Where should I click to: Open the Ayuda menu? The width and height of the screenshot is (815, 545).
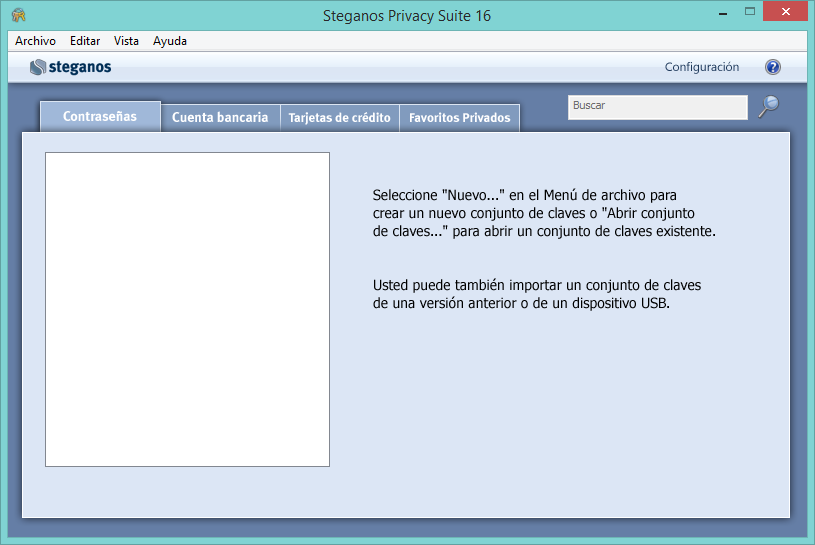170,41
